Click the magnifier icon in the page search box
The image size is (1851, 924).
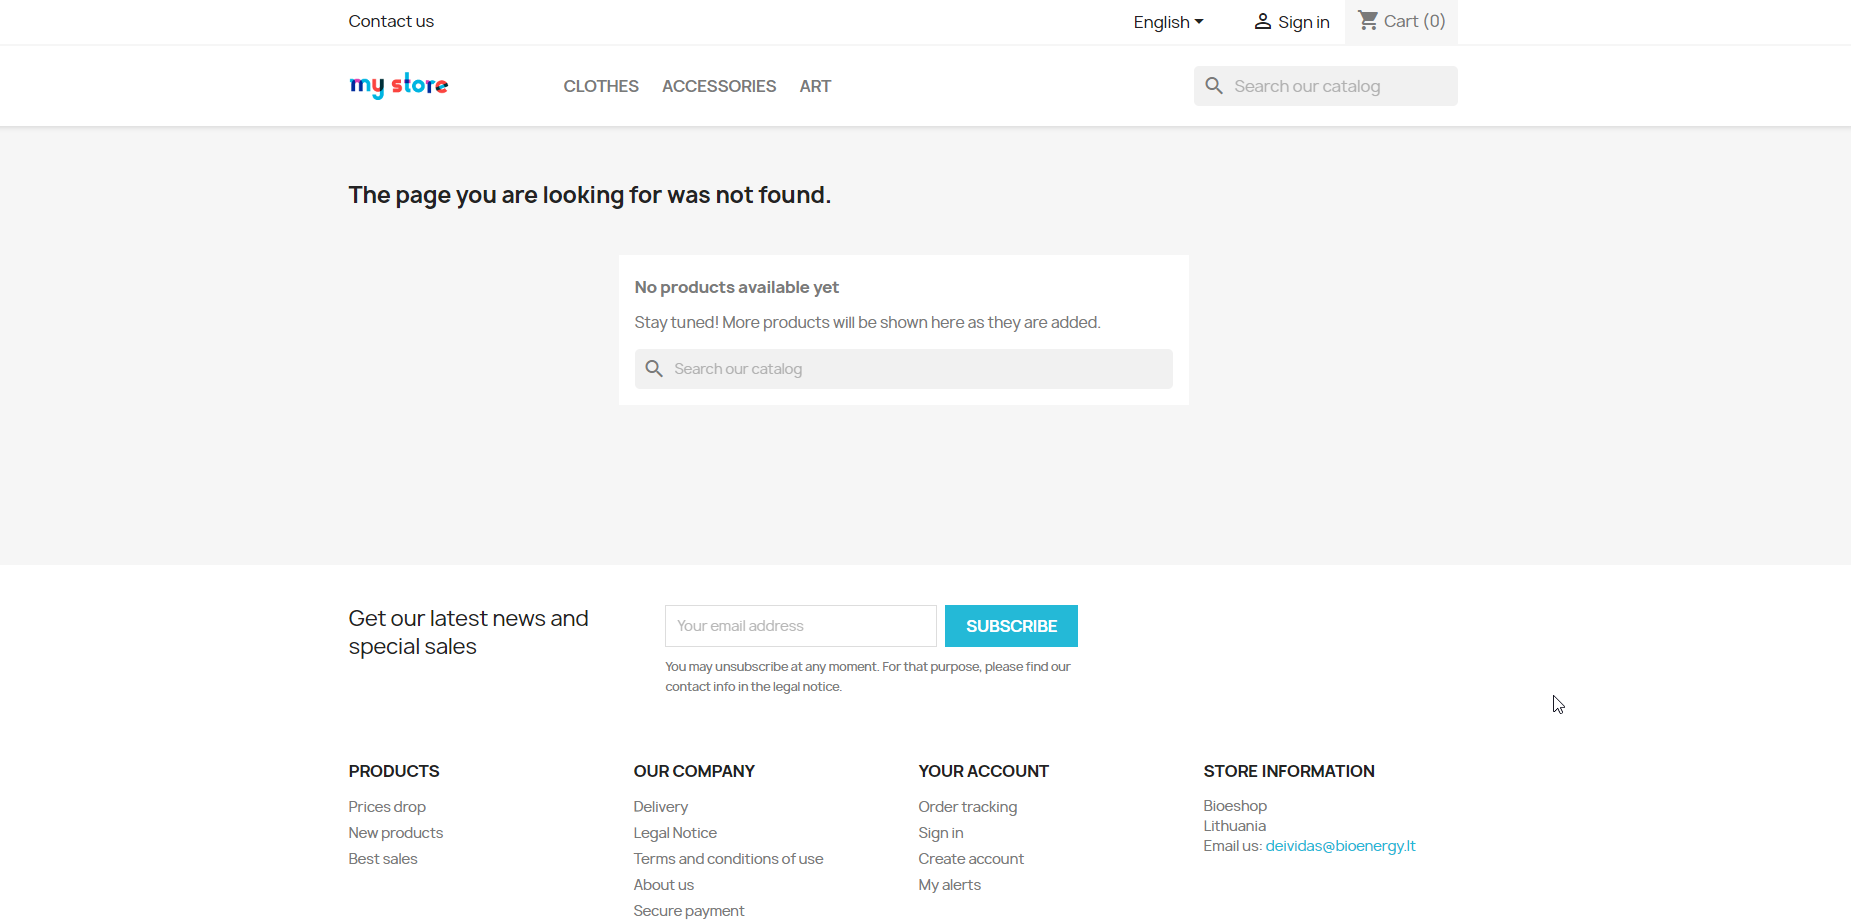[654, 369]
